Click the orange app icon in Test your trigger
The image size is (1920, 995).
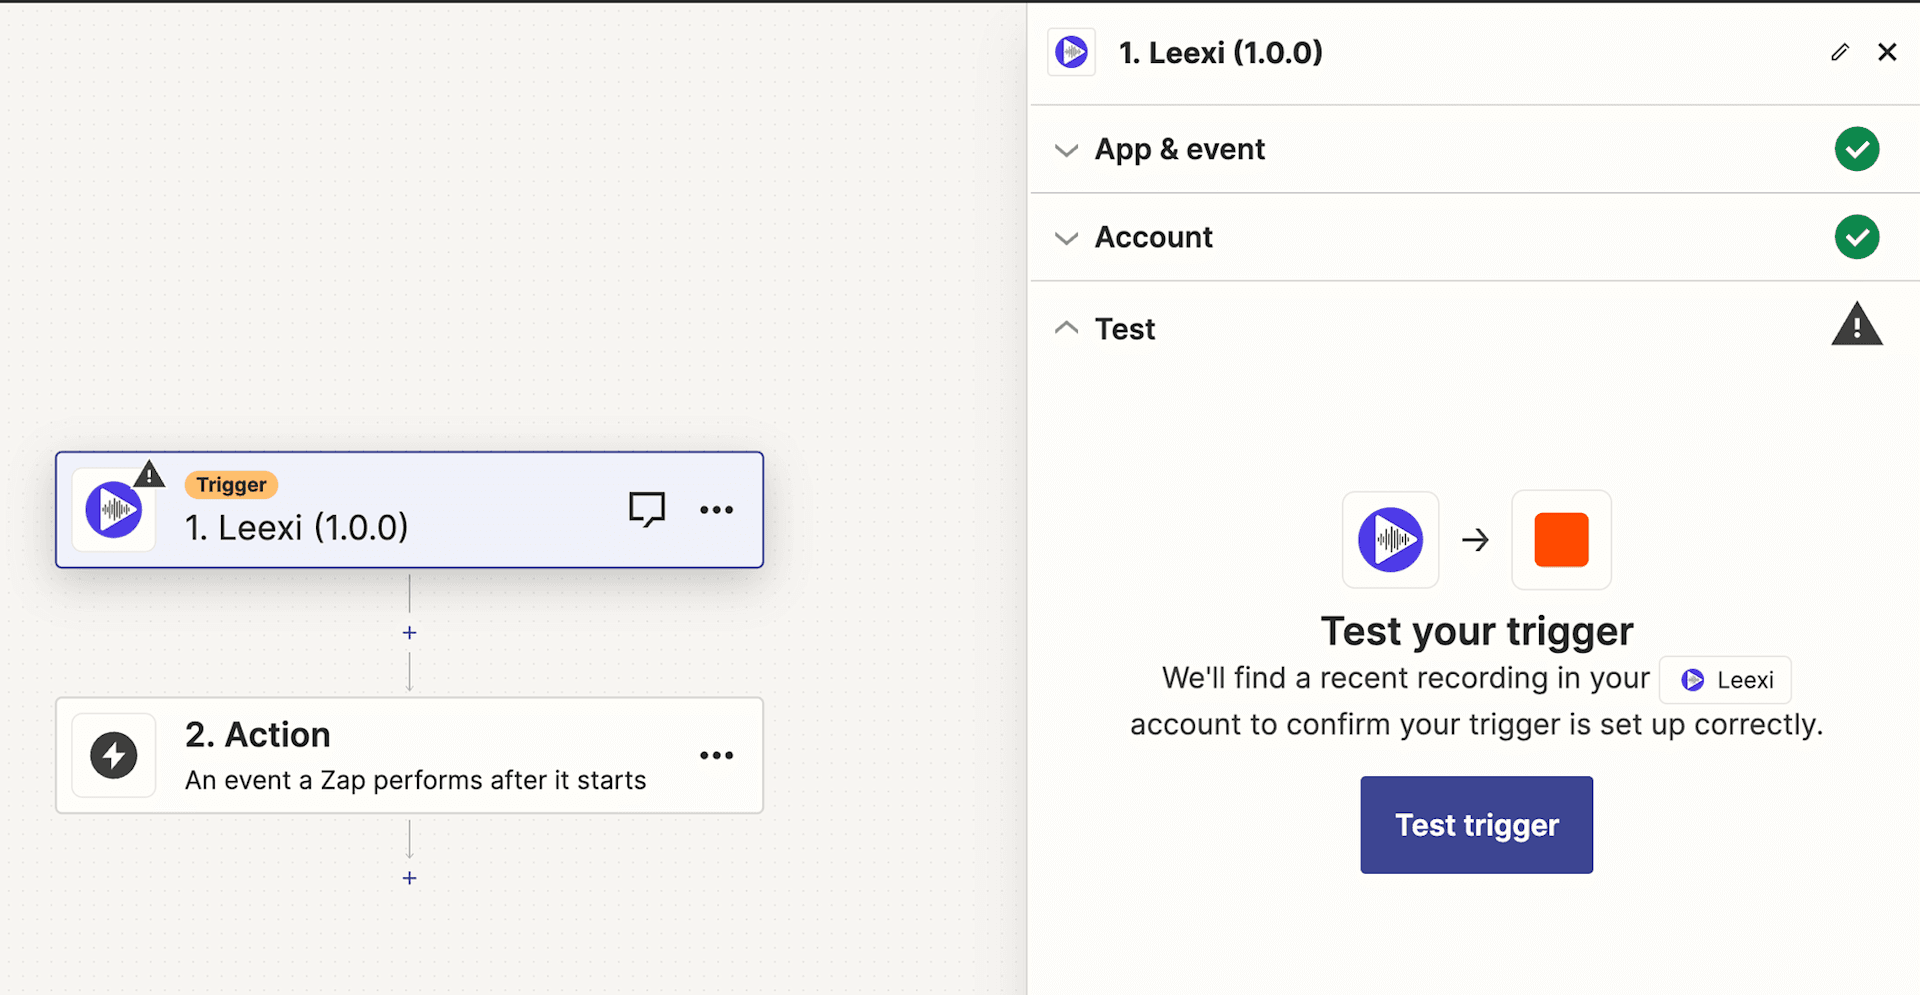(x=1561, y=540)
